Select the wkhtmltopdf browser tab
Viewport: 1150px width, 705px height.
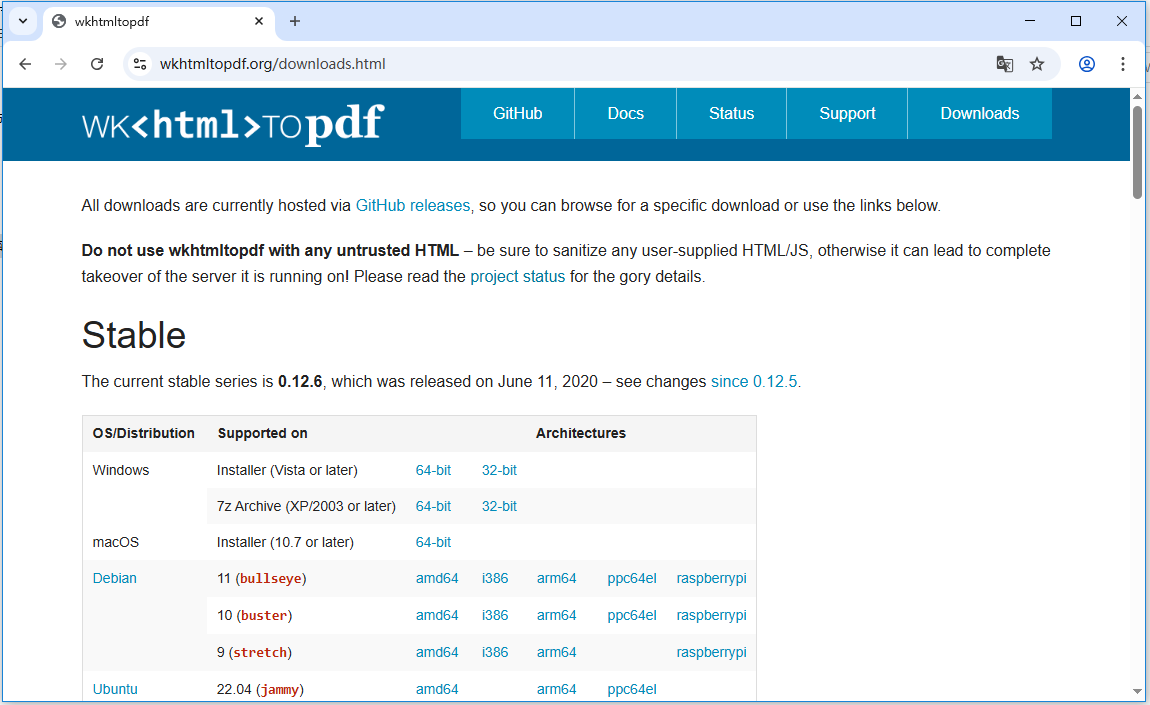pos(158,21)
